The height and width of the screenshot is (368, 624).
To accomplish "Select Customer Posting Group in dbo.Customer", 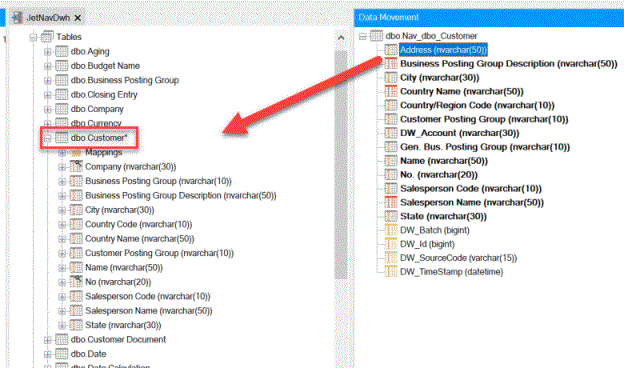I will coord(159,253).
